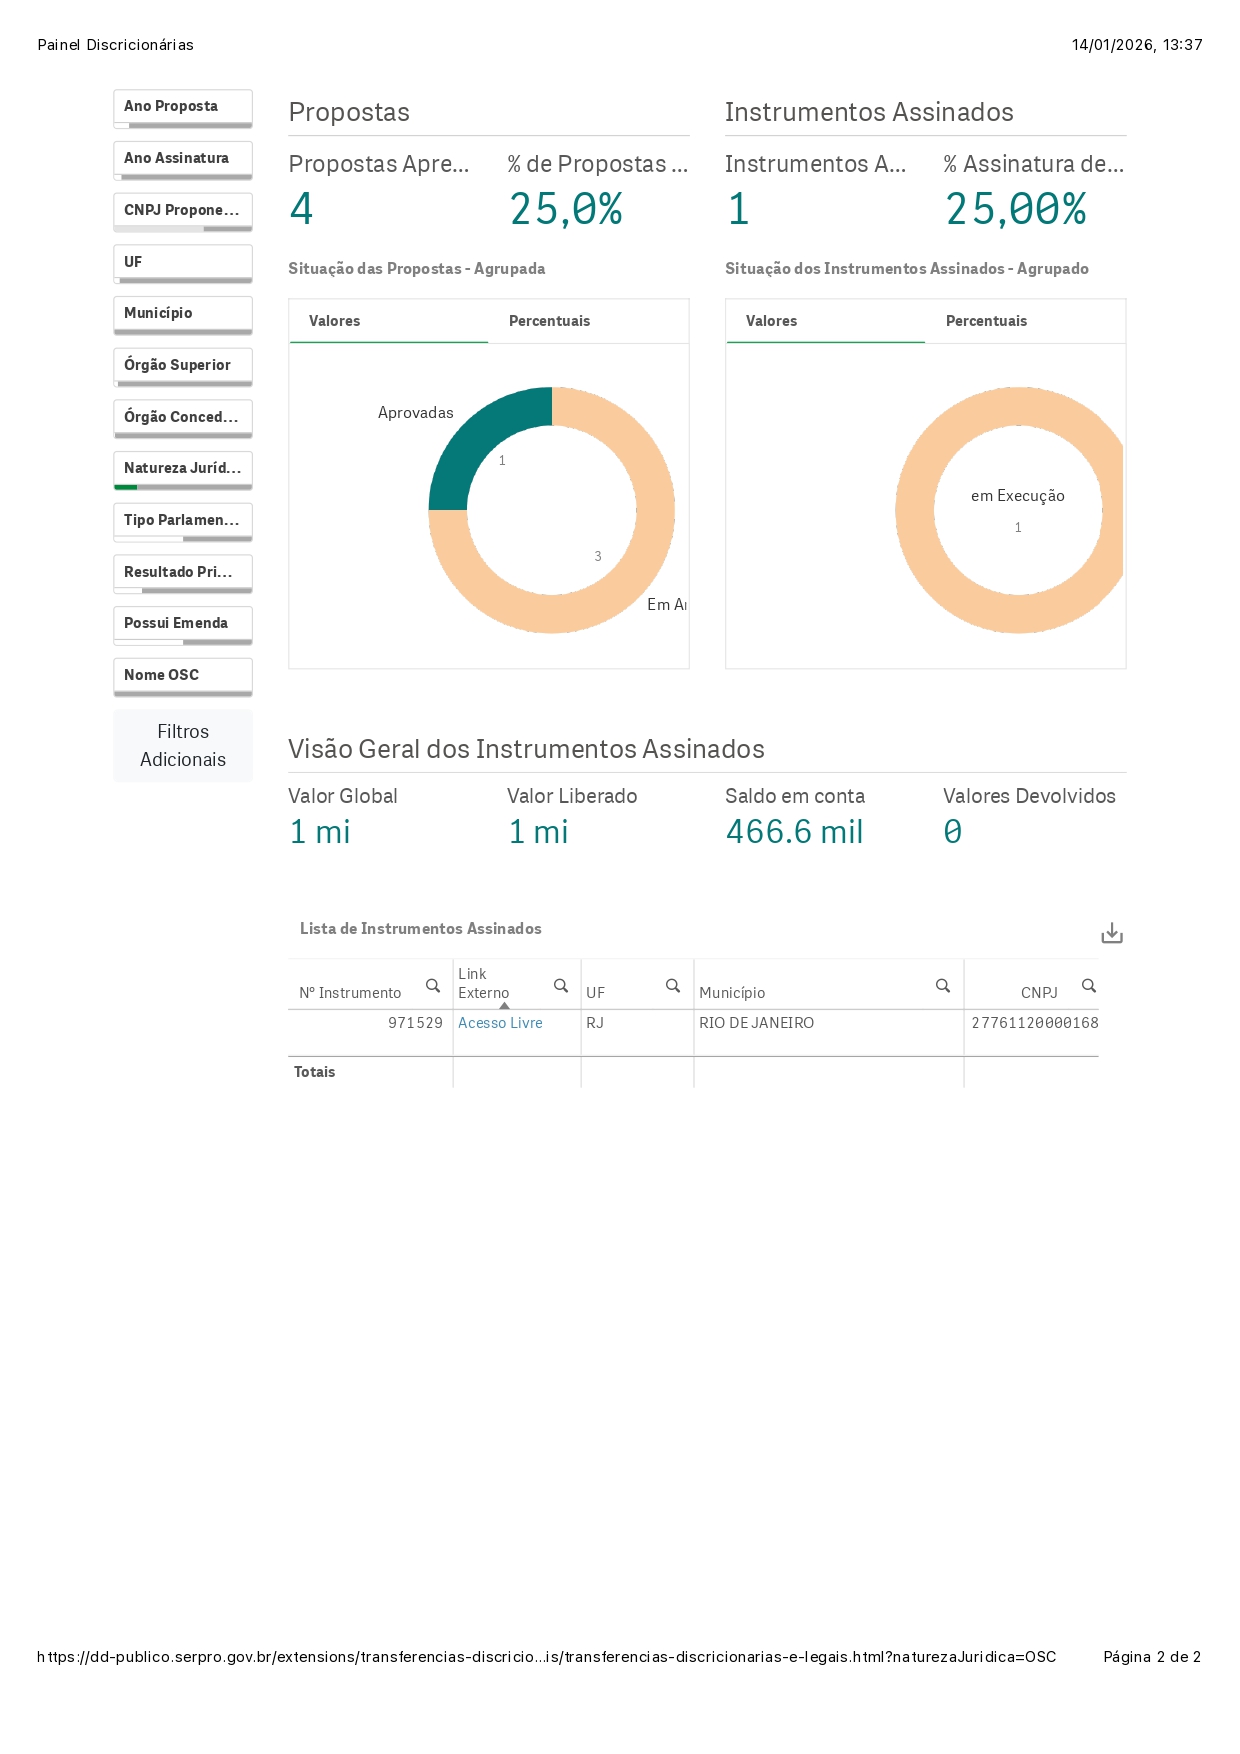Viewport: 1240px width, 1754px height.
Task: Click the CNPJ column search magnifier
Action: 1089,986
